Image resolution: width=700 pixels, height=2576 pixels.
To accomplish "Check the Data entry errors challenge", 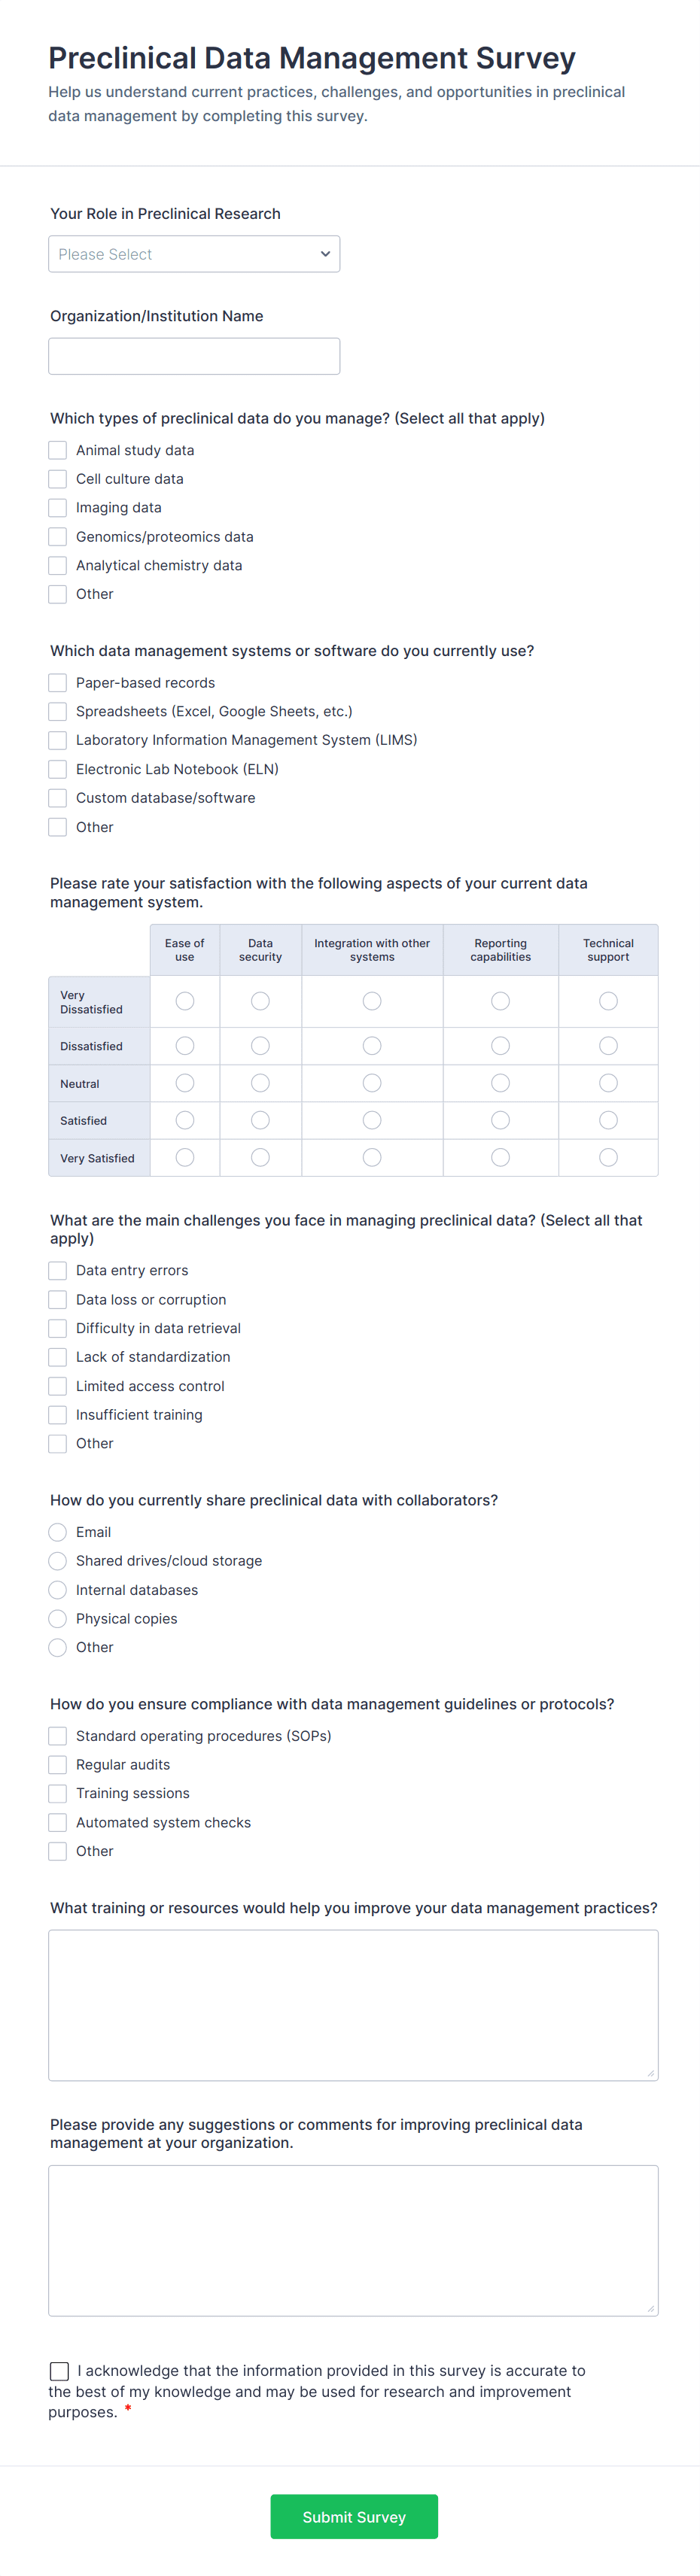I will [57, 1270].
